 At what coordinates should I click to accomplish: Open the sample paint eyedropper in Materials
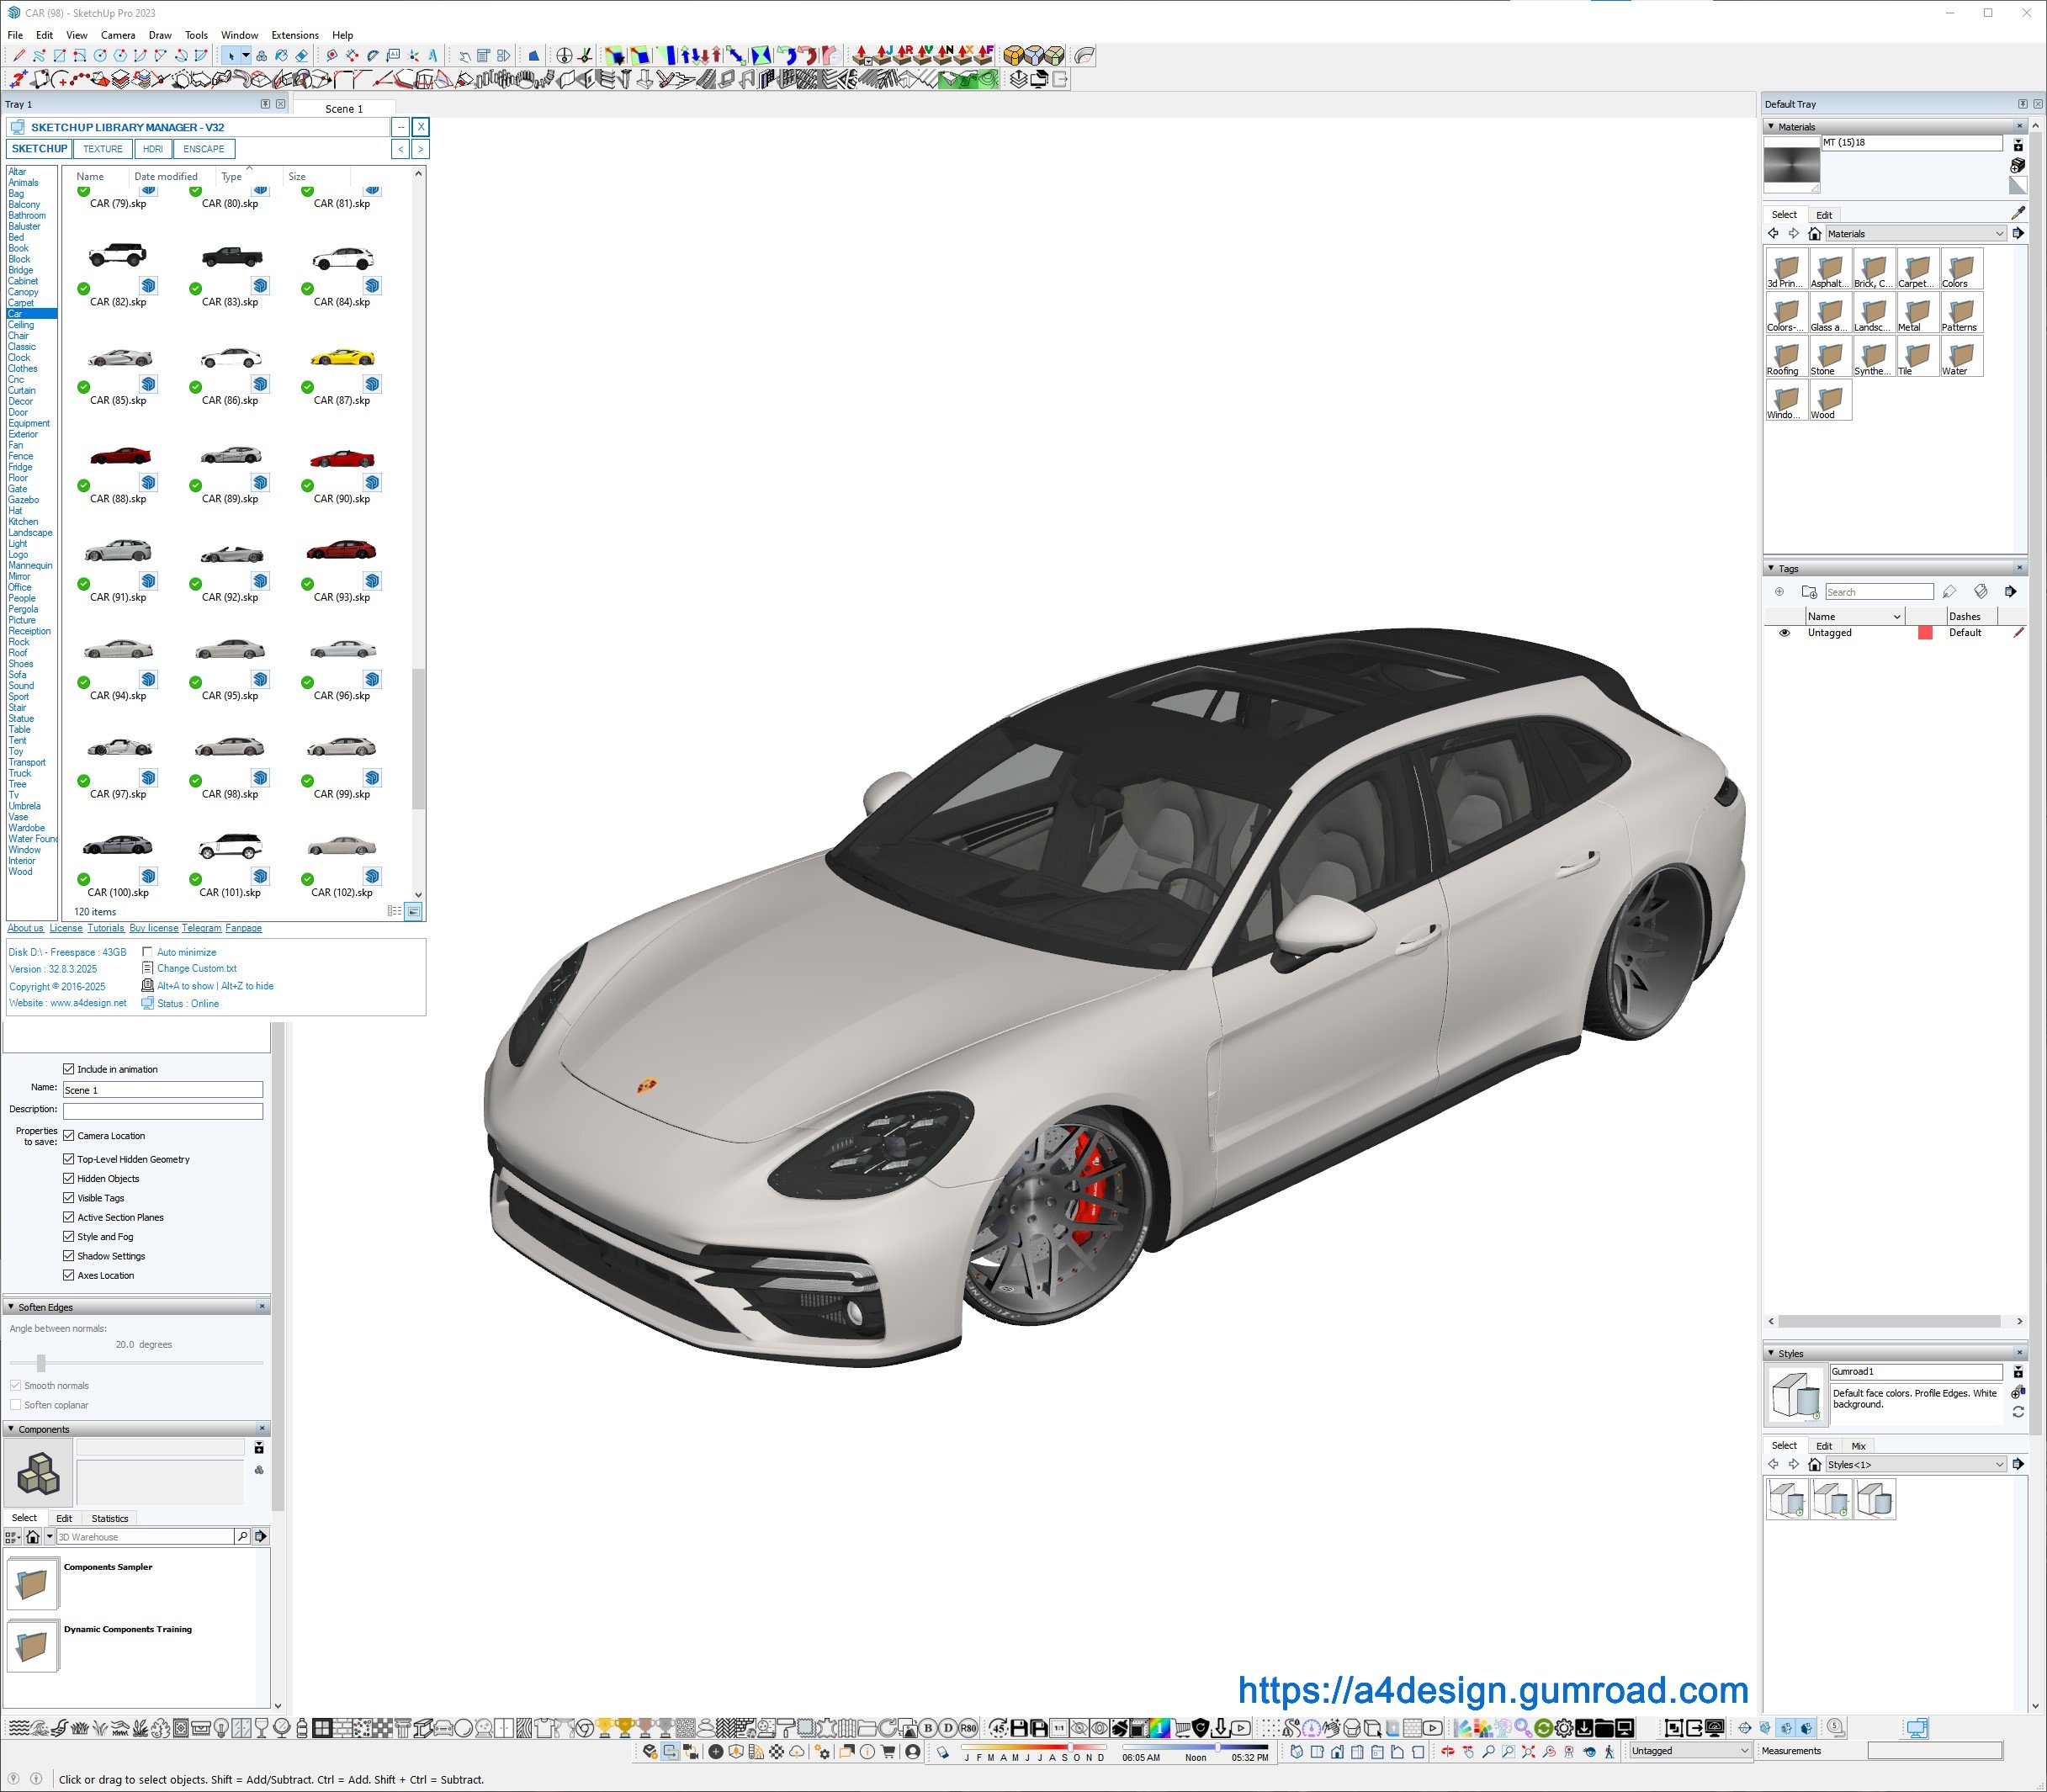point(2017,213)
